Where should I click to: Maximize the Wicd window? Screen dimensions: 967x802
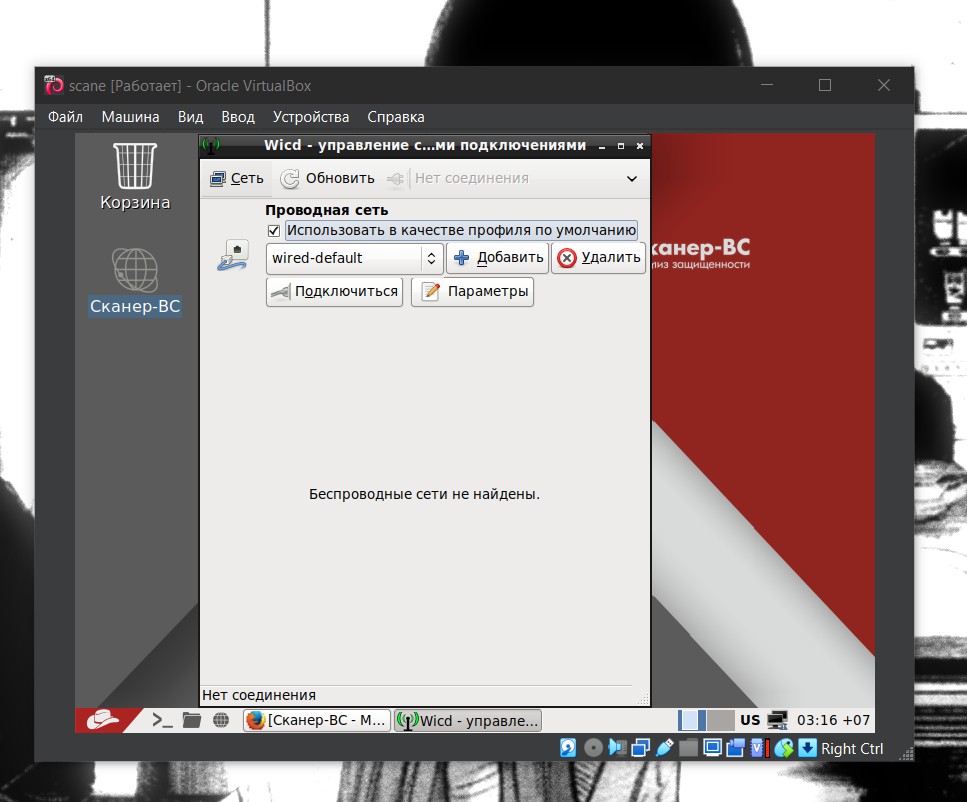621,146
